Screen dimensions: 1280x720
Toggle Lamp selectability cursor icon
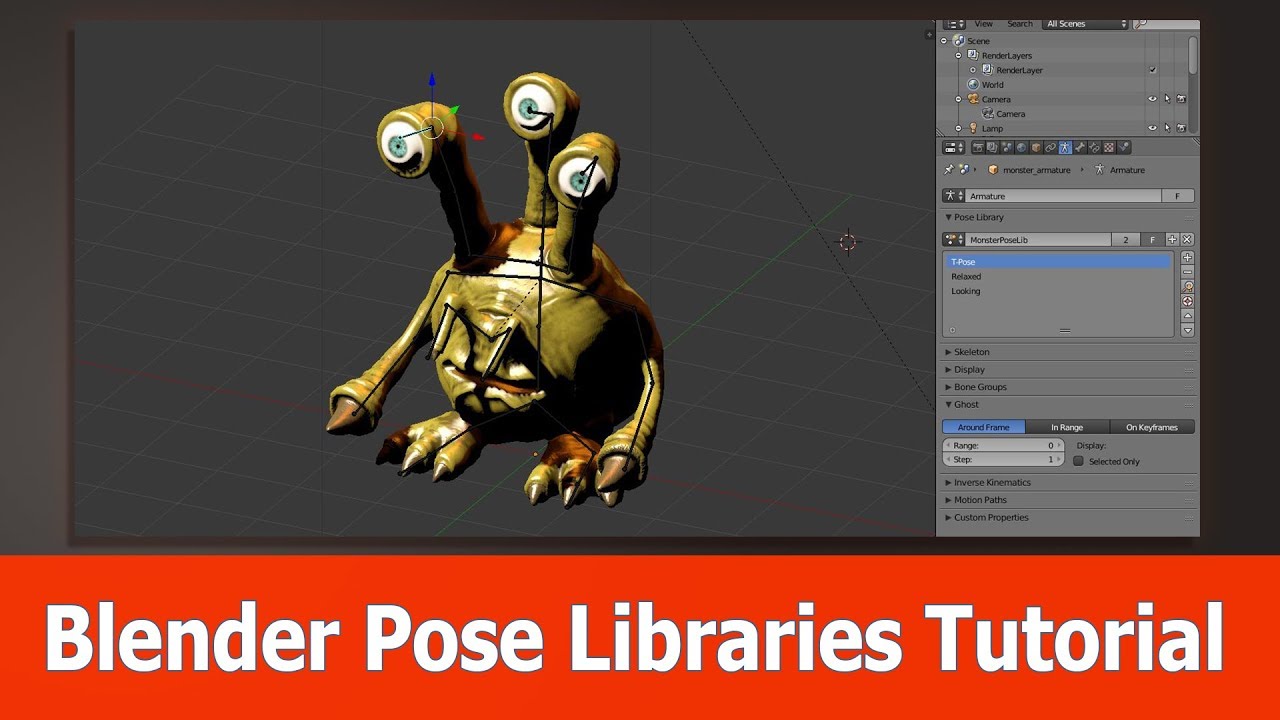(x=1167, y=128)
